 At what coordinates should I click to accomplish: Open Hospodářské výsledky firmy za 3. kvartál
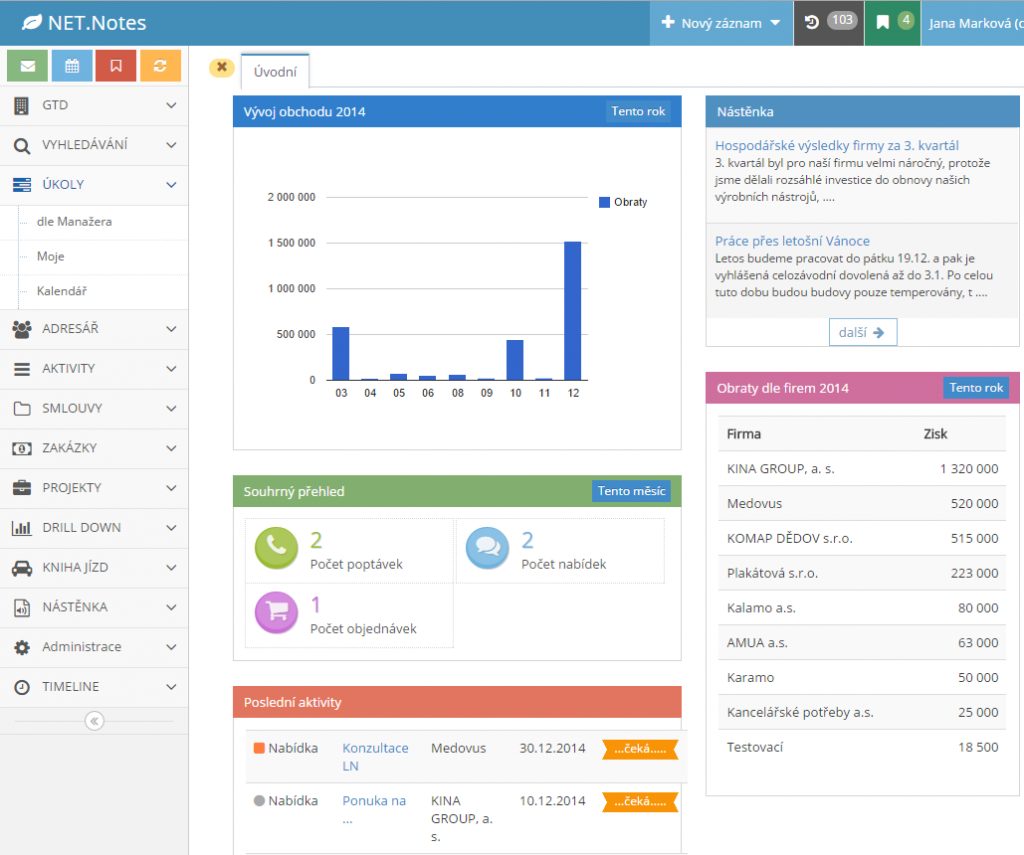(837, 146)
